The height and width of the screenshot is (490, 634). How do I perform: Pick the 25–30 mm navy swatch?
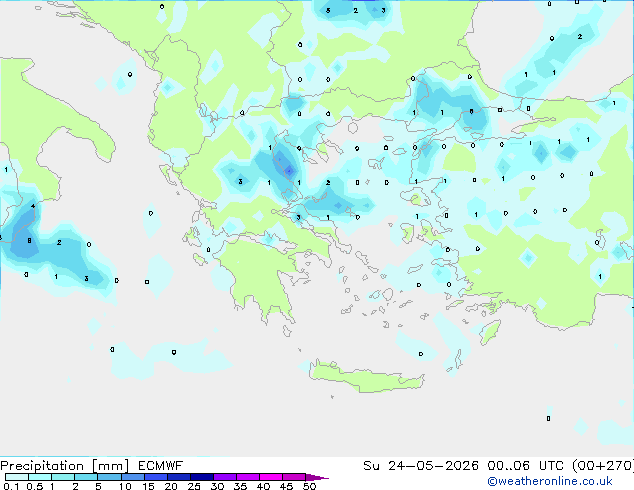point(202,477)
